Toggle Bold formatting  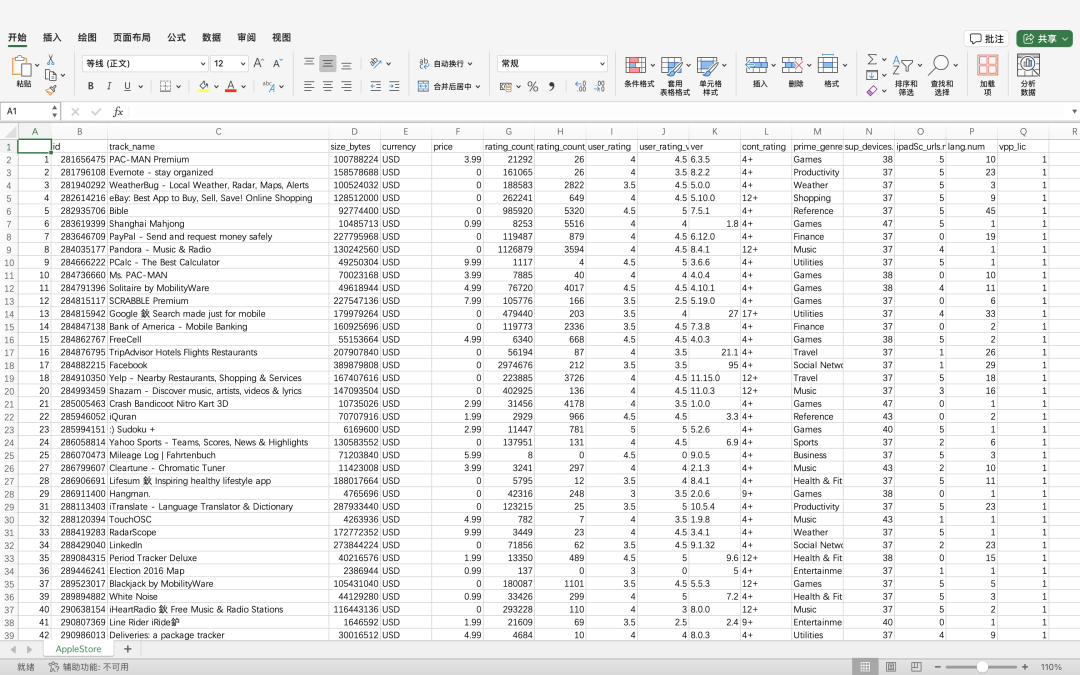(90, 86)
